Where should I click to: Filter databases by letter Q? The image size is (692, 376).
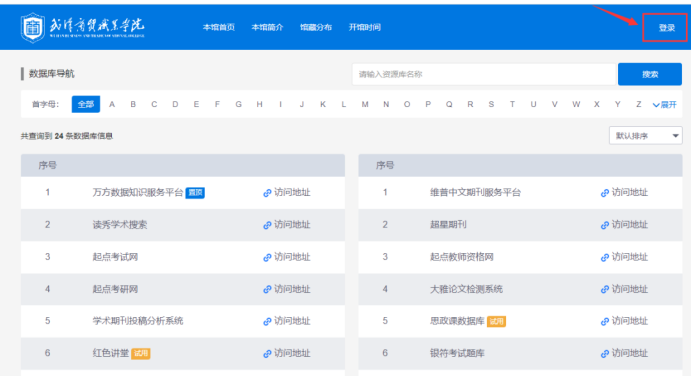pos(449,104)
